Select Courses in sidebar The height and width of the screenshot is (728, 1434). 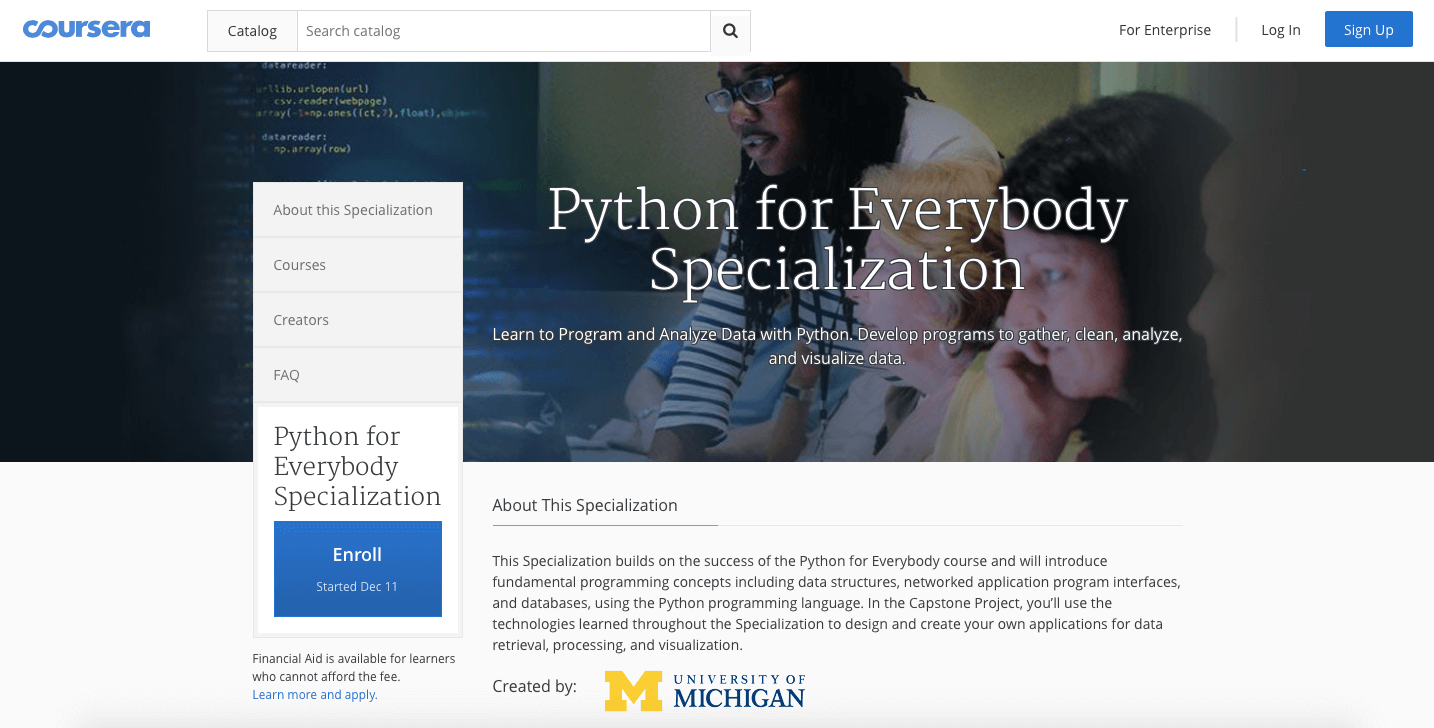[x=358, y=265]
